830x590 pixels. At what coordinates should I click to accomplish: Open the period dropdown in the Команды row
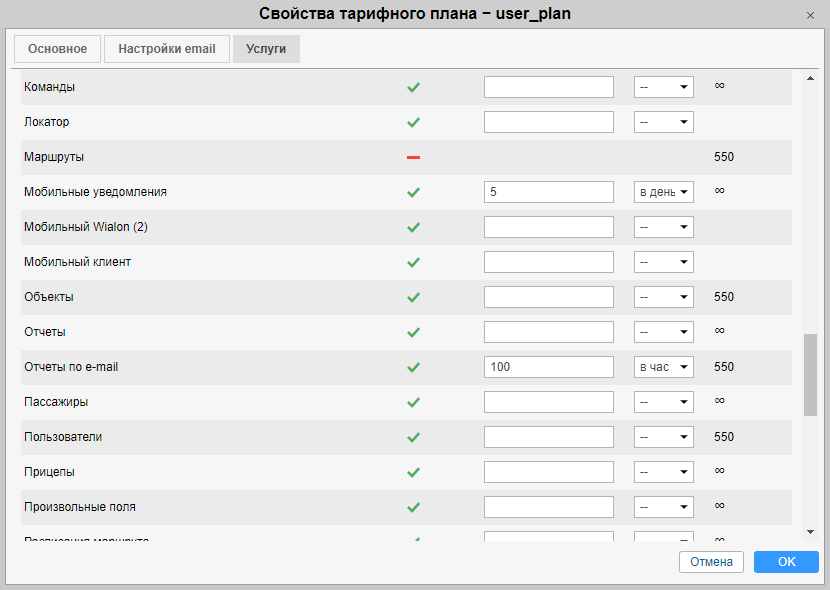(x=663, y=87)
